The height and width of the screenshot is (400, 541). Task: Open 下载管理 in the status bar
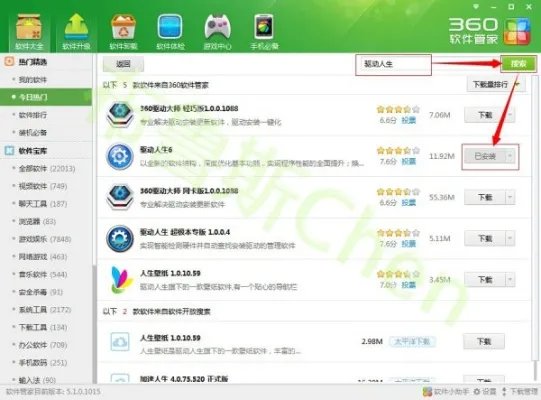519,391
